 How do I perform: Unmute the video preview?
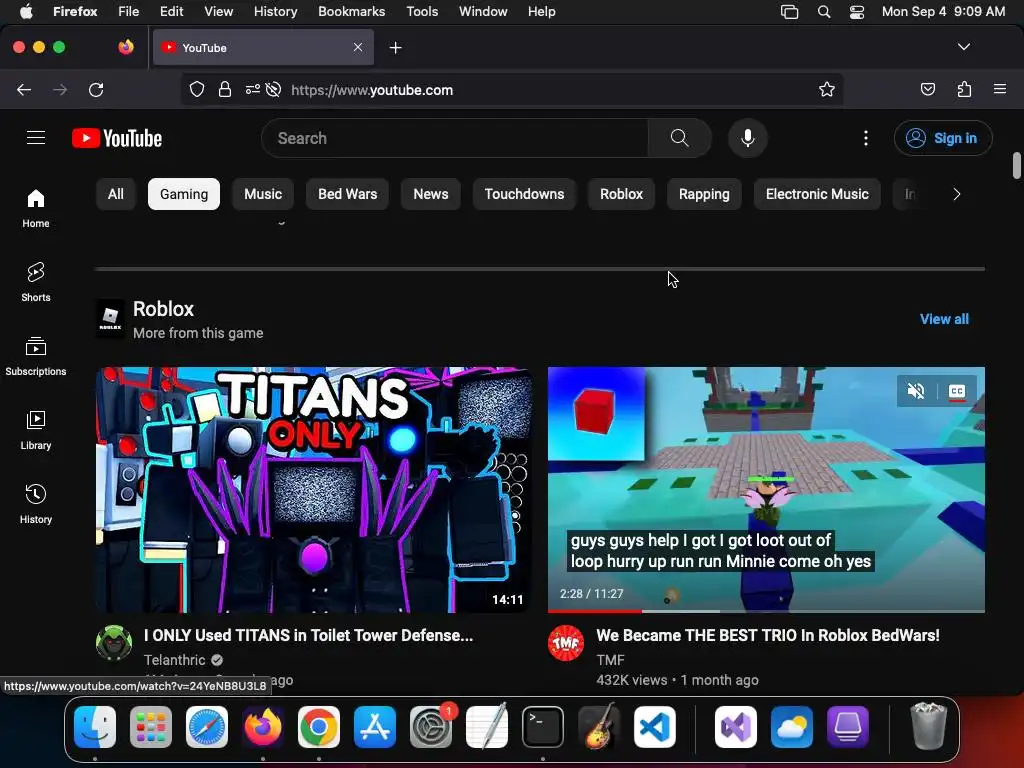(x=916, y=391)
